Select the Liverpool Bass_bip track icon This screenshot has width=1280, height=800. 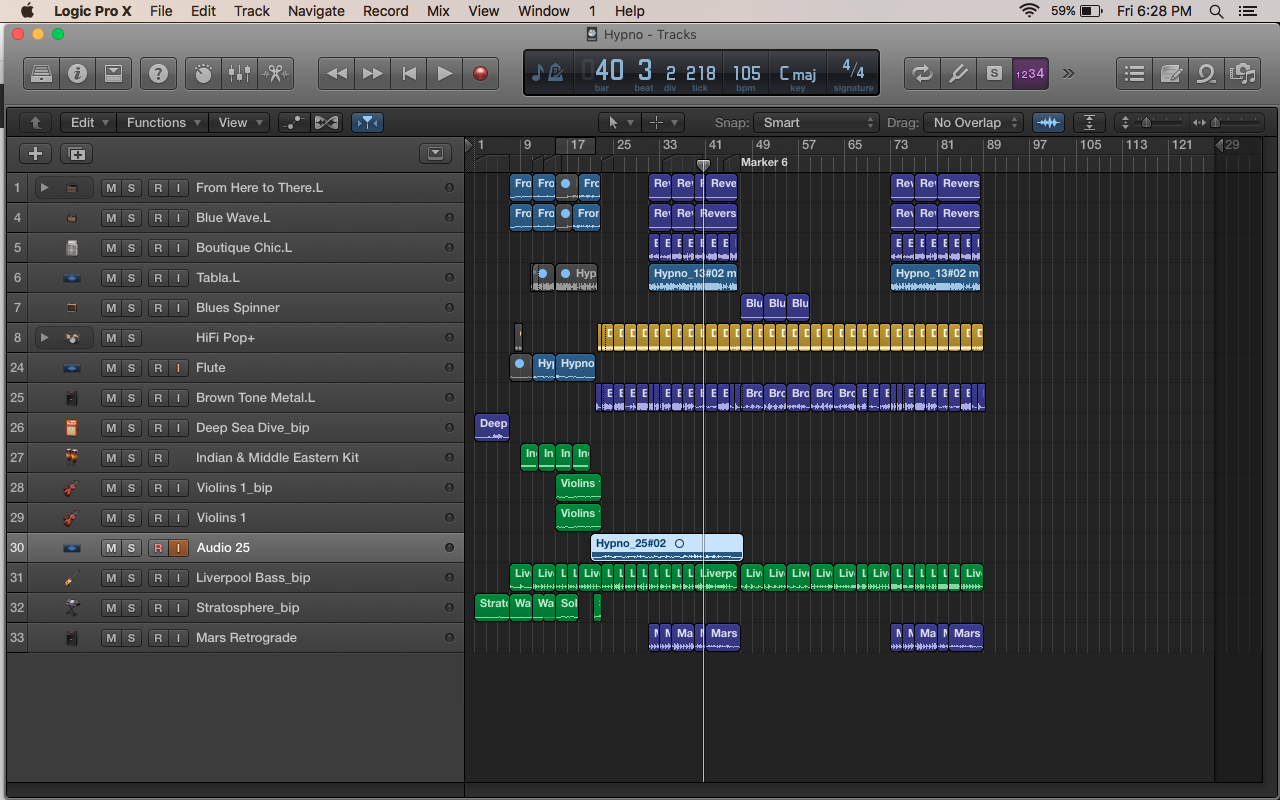[x=71, y=578]
